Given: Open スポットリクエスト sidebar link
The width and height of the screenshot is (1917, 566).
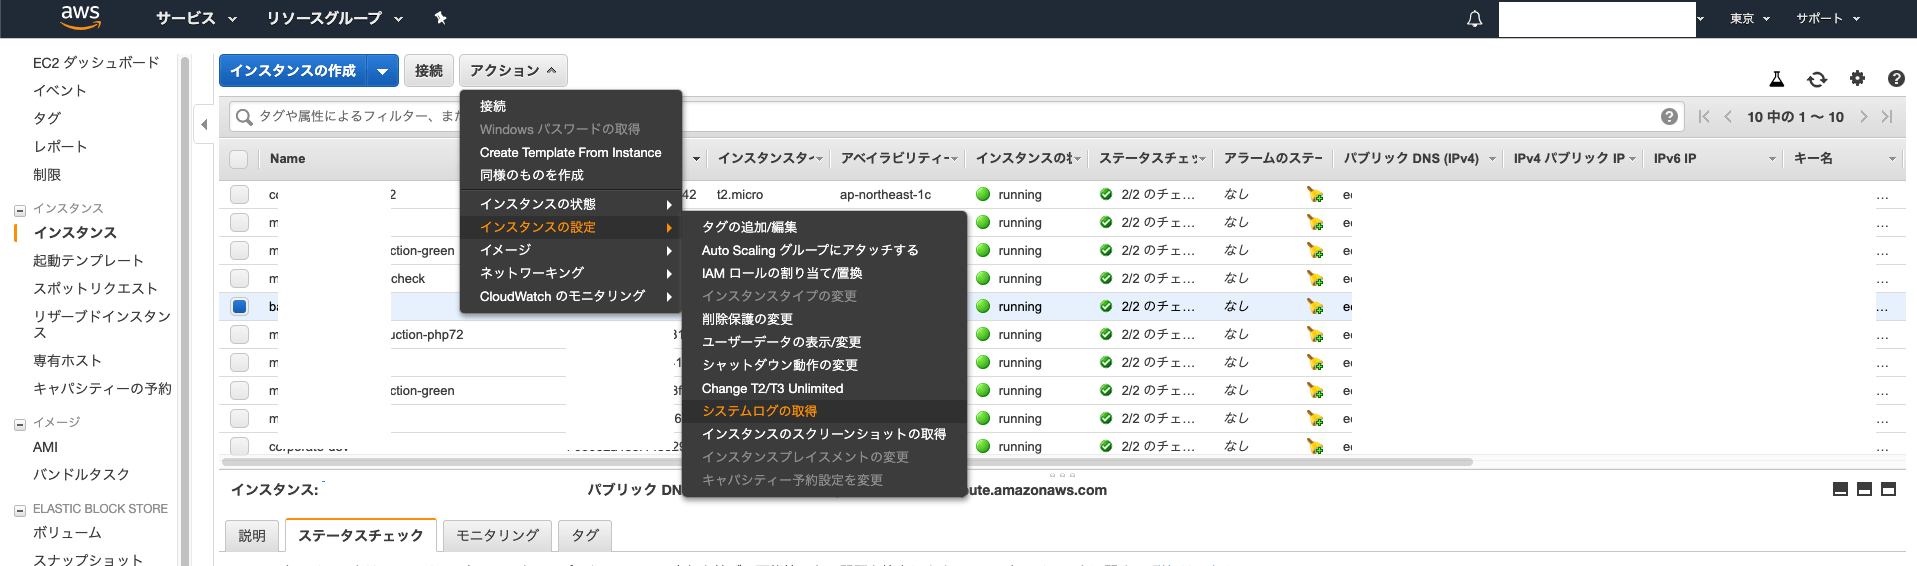Looking at the screenshot, I should (x=95, y=288).
